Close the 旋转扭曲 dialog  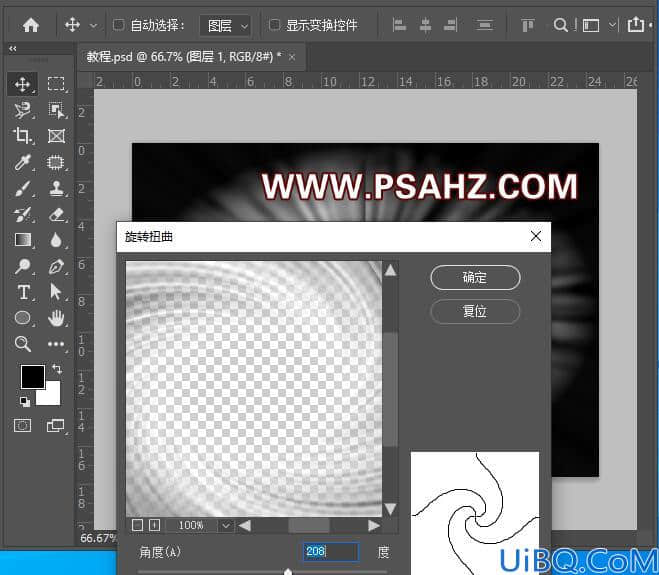536,236
